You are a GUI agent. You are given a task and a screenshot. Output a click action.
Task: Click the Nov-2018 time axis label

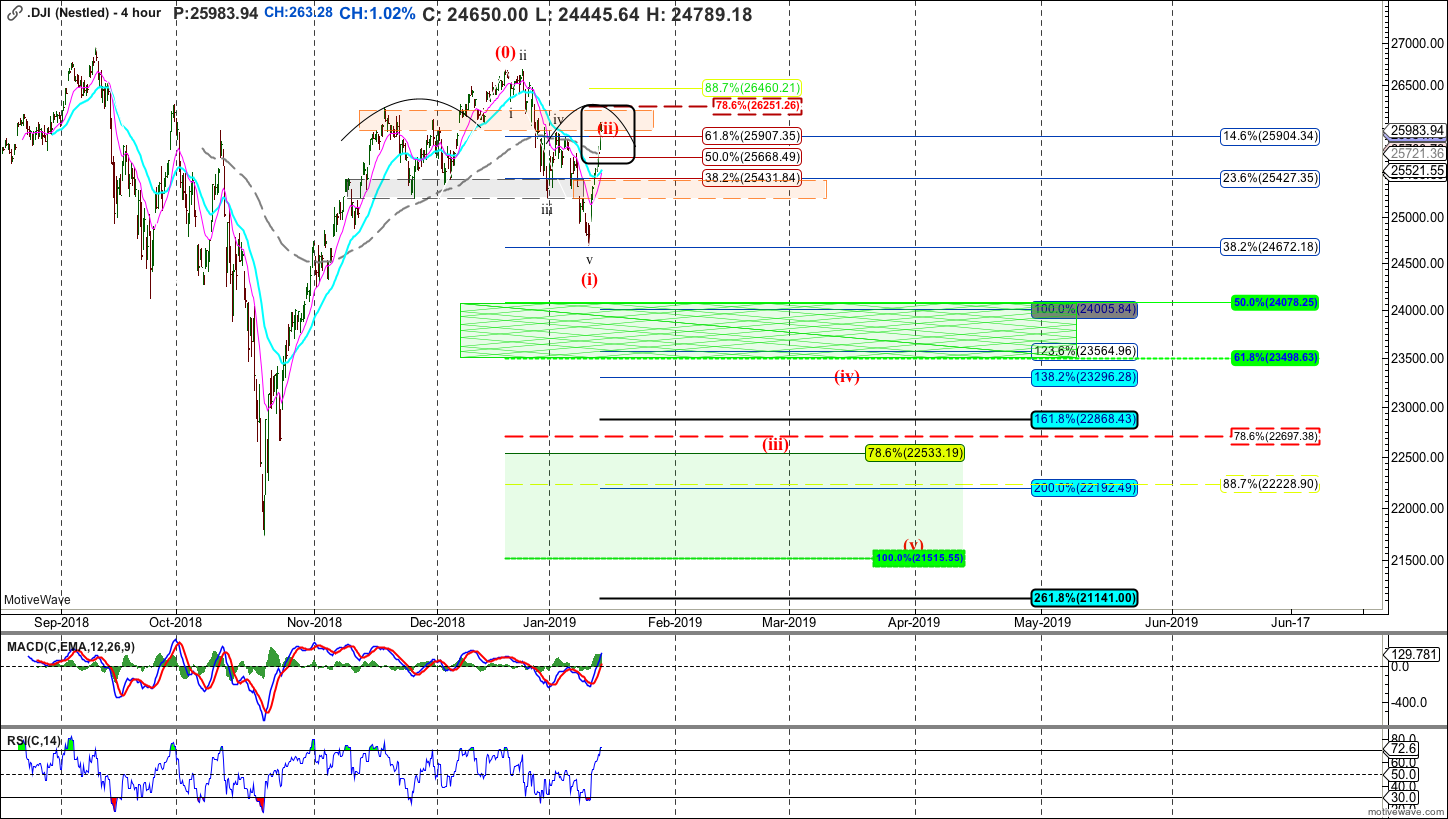(314, 622)
